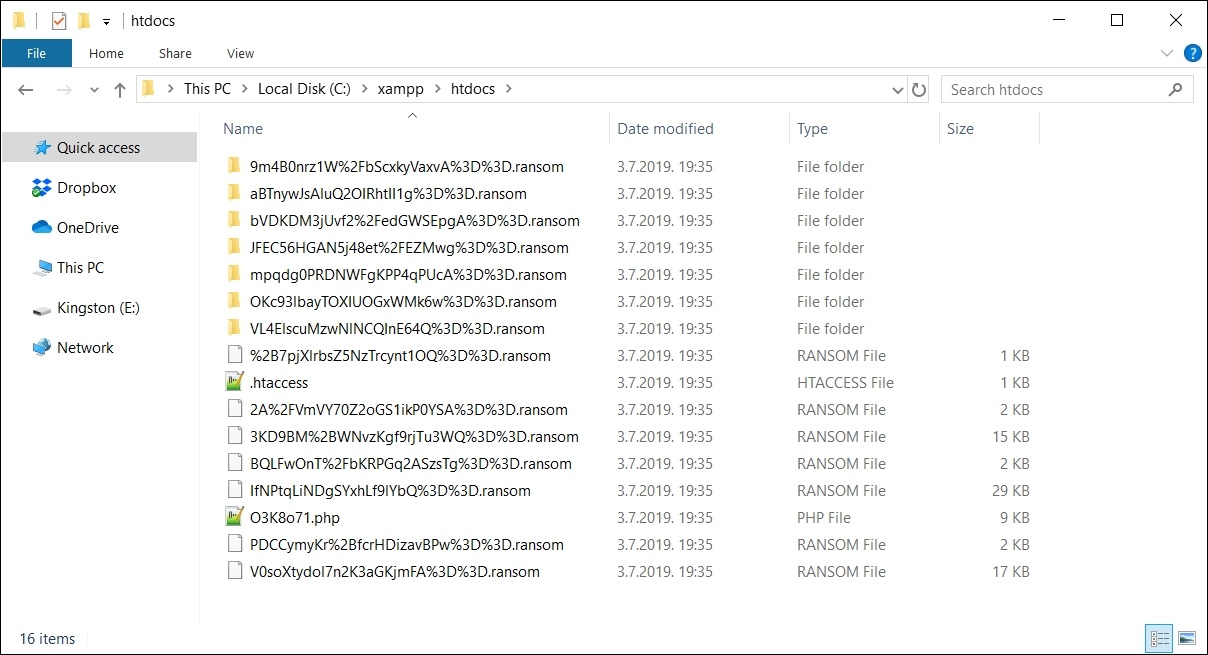Switch to the View ribbon tab

[240, 53]
